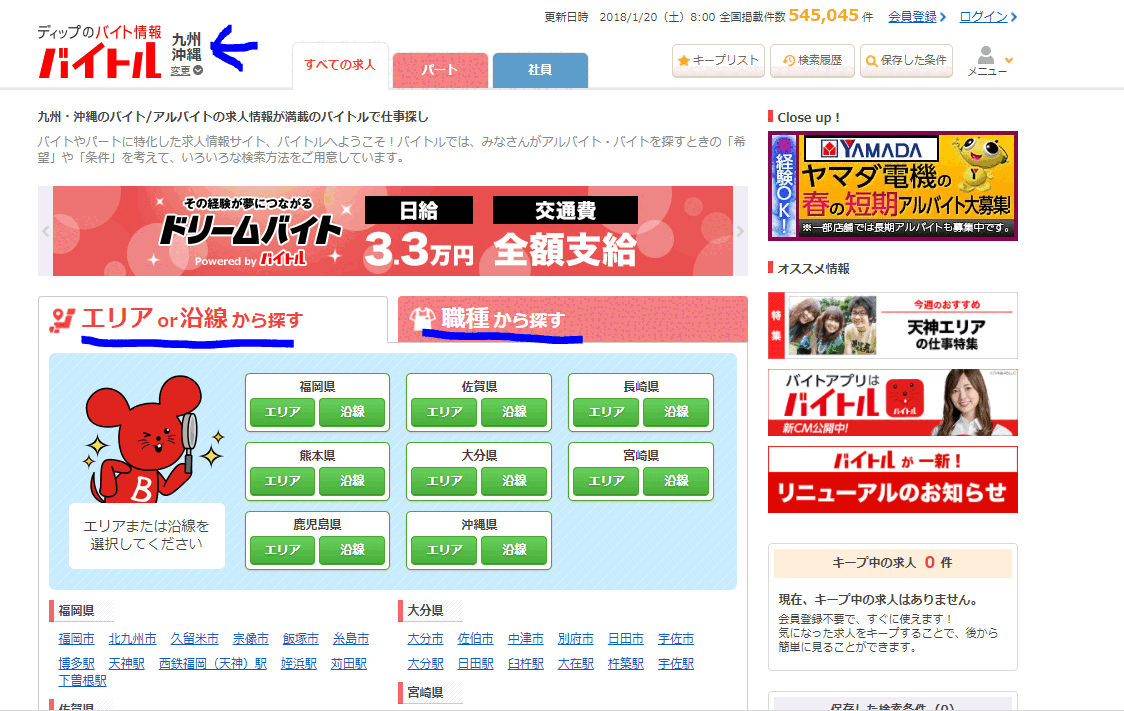Click the 宇佐駅 link
Screen dimensions: 1124x711
(x=676, y=664)
